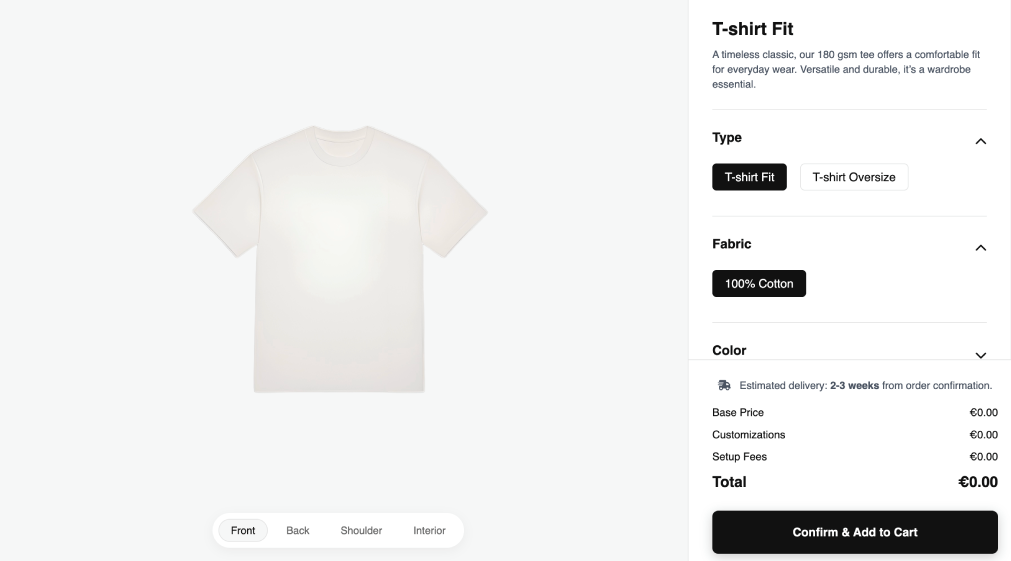Viewport: 1011px width, 561px height.
Task: Choose the T-shirt Oversize type
Action: [x=853, y=177]
